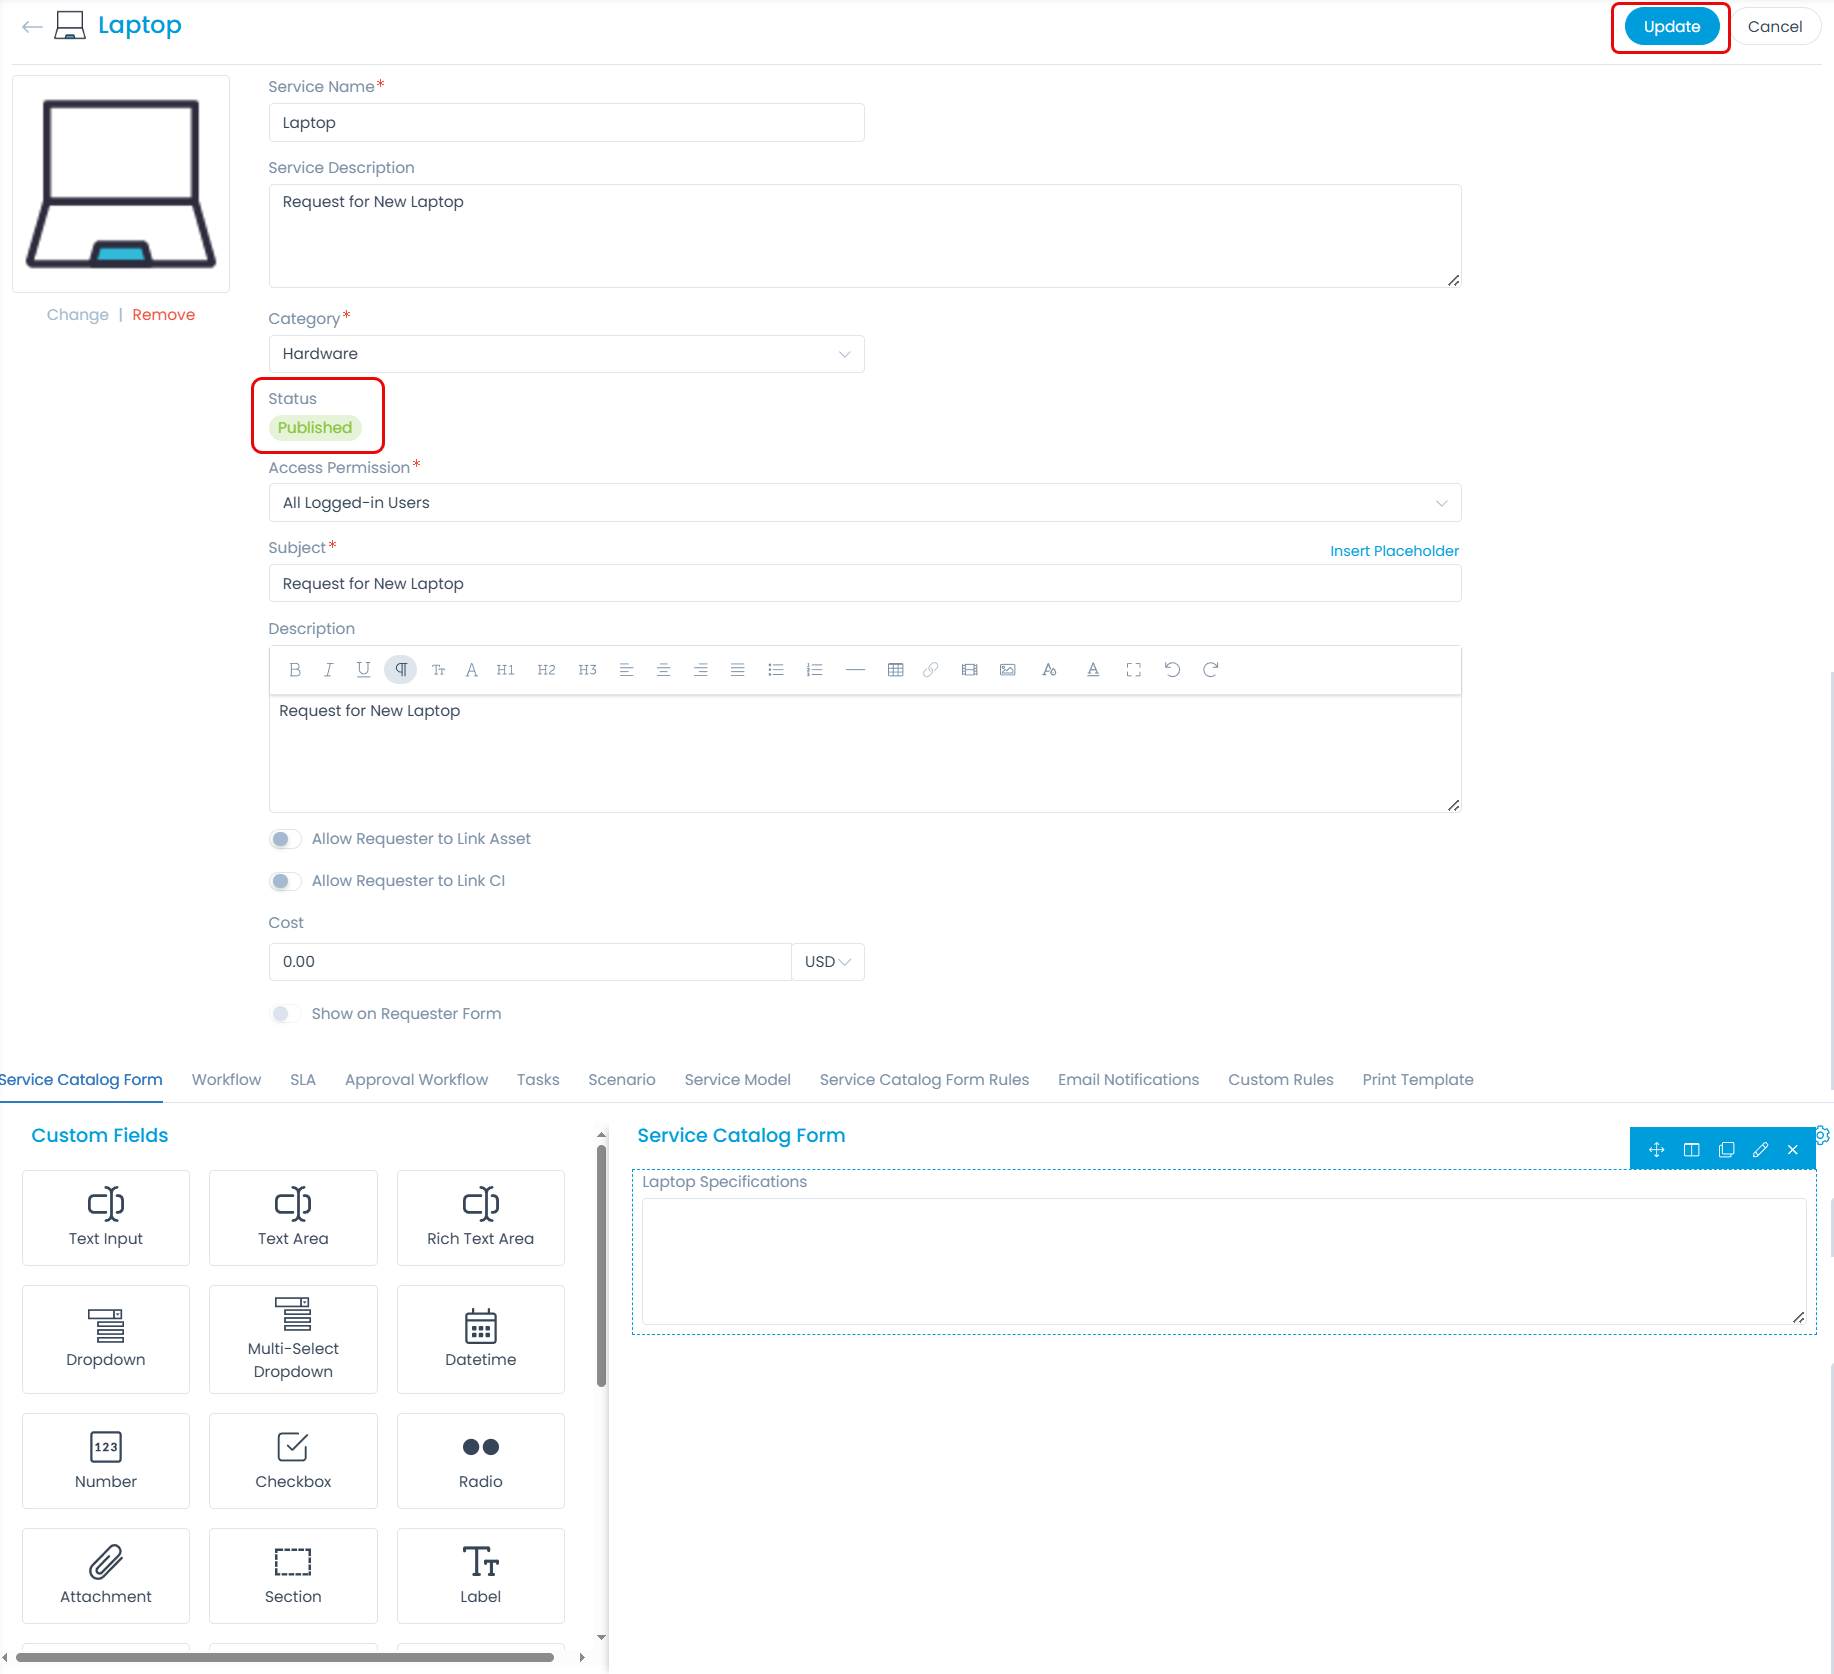
Task: Open the Category dropdown showing Hardware
Action: pos(845,353)
